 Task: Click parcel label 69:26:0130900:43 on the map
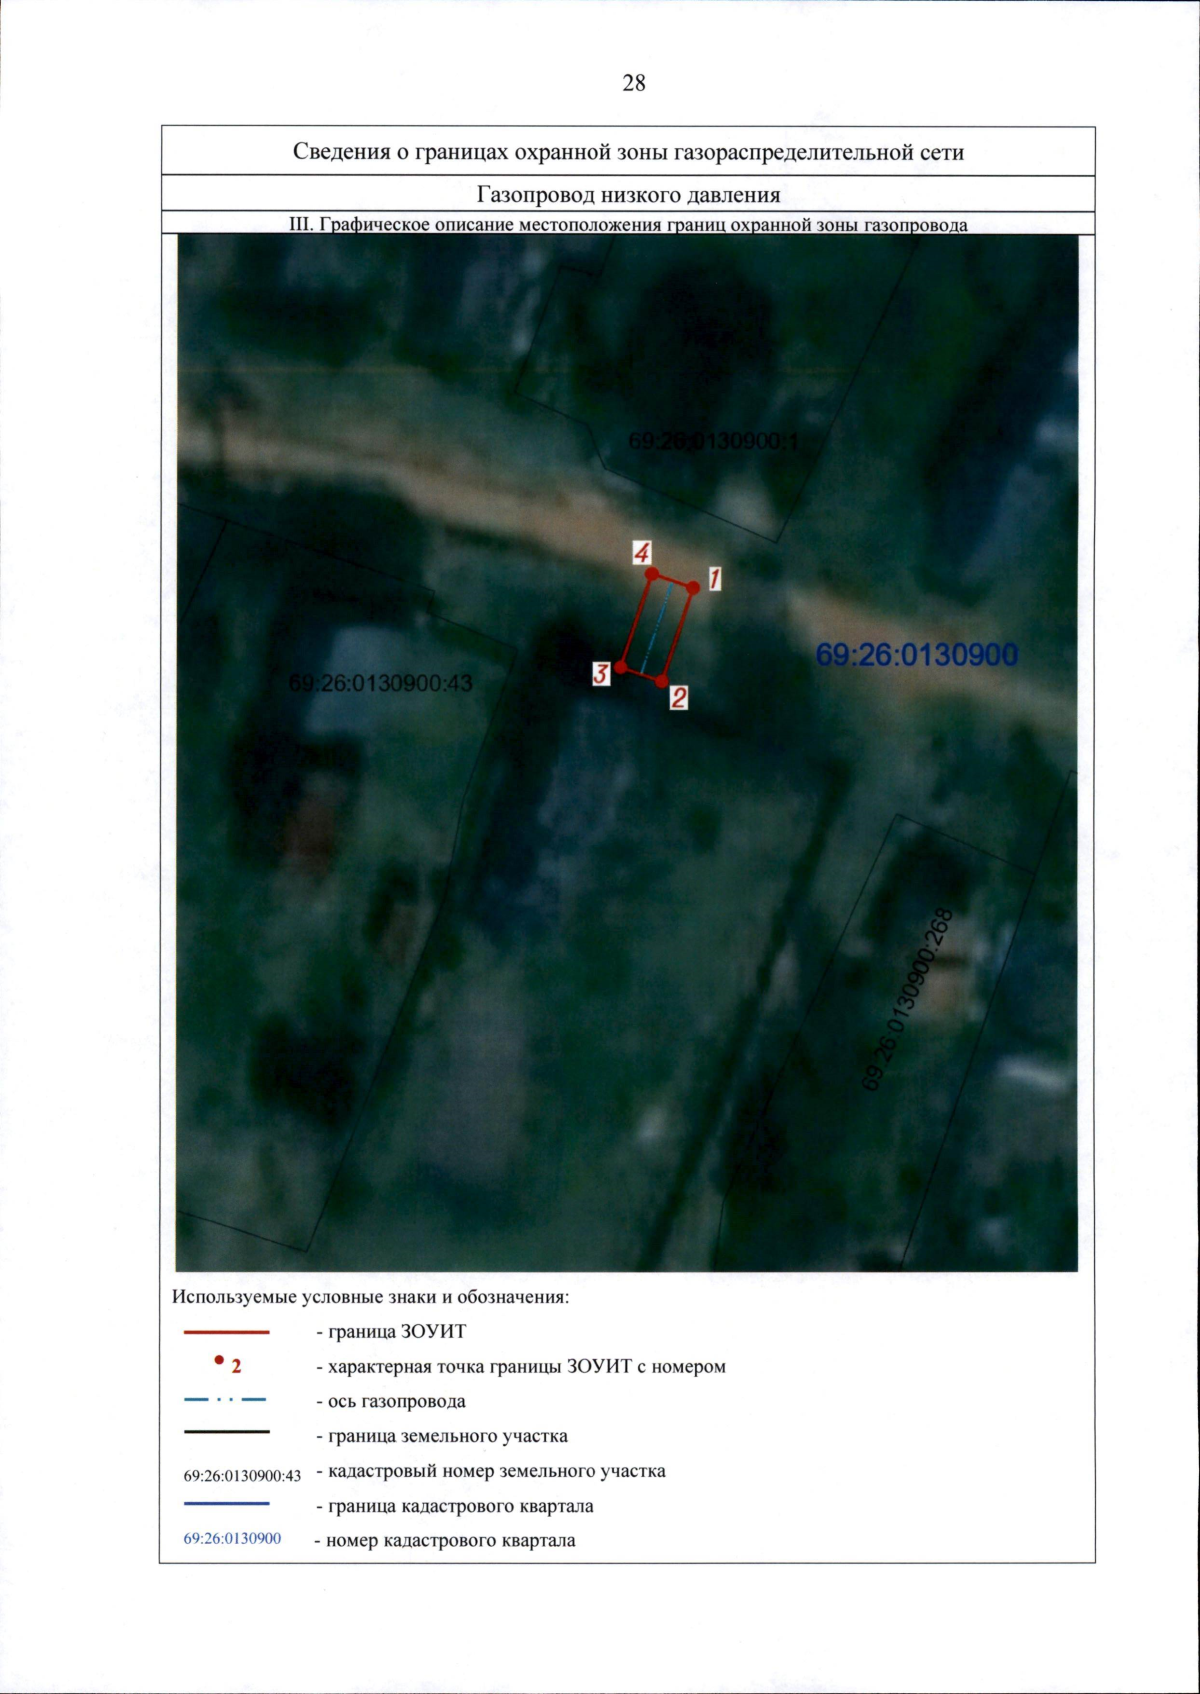380,683
